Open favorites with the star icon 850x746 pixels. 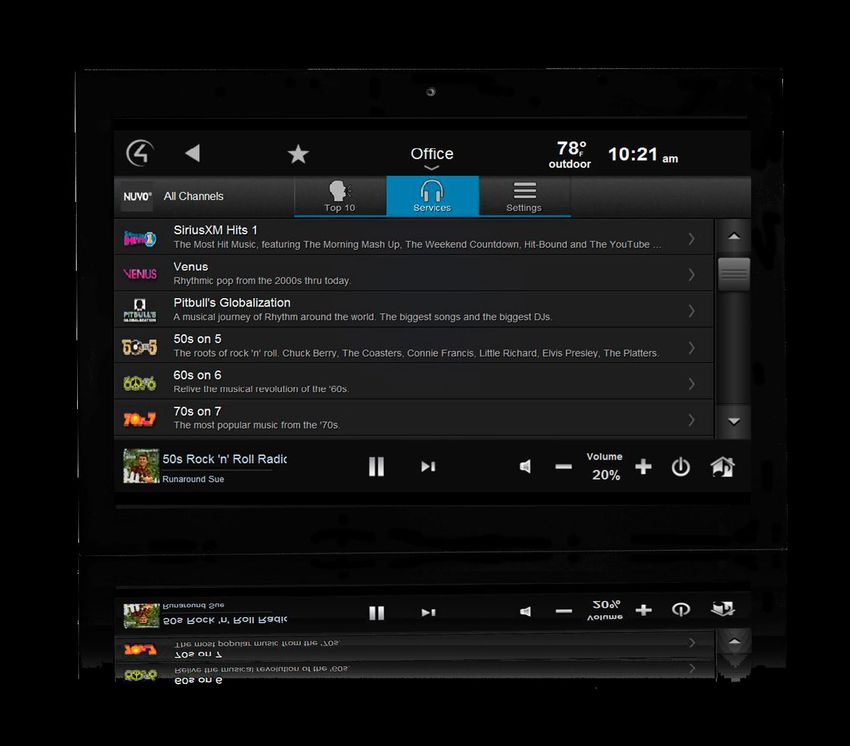coord(298,154)
